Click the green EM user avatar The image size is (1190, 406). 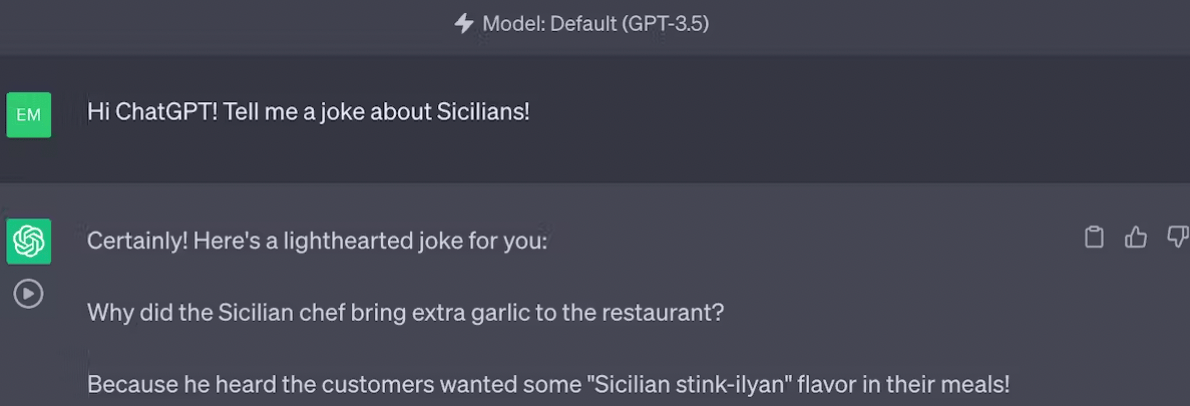point(29,115)
